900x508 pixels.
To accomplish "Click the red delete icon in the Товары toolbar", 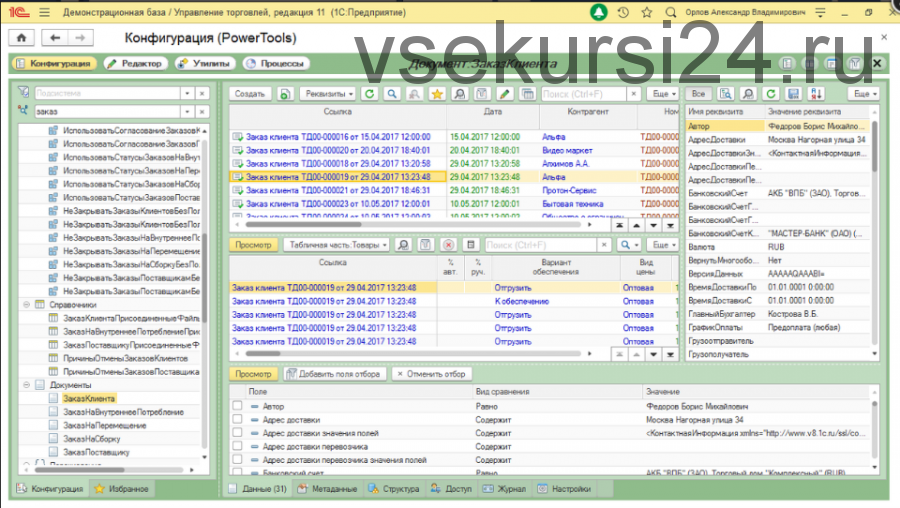I will click(x=447, y=244).
